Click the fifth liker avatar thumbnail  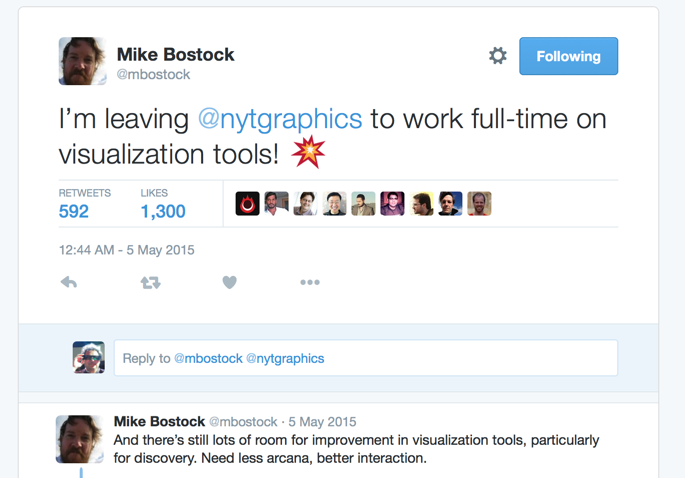364,204
